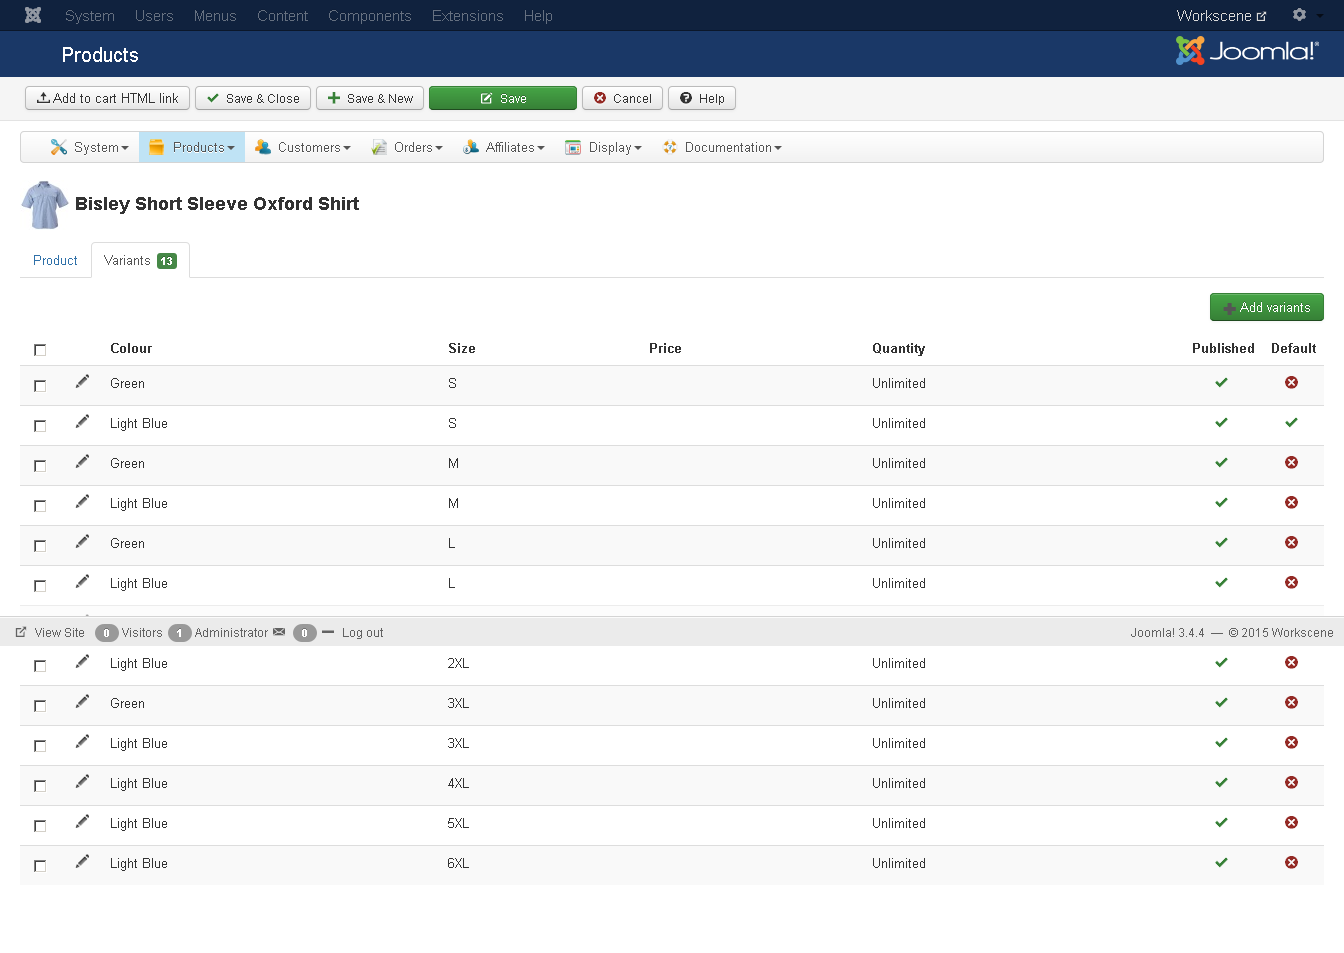Click administrator messages envelope icon
The image size is (1344, 953).
[x=279, y=632]
